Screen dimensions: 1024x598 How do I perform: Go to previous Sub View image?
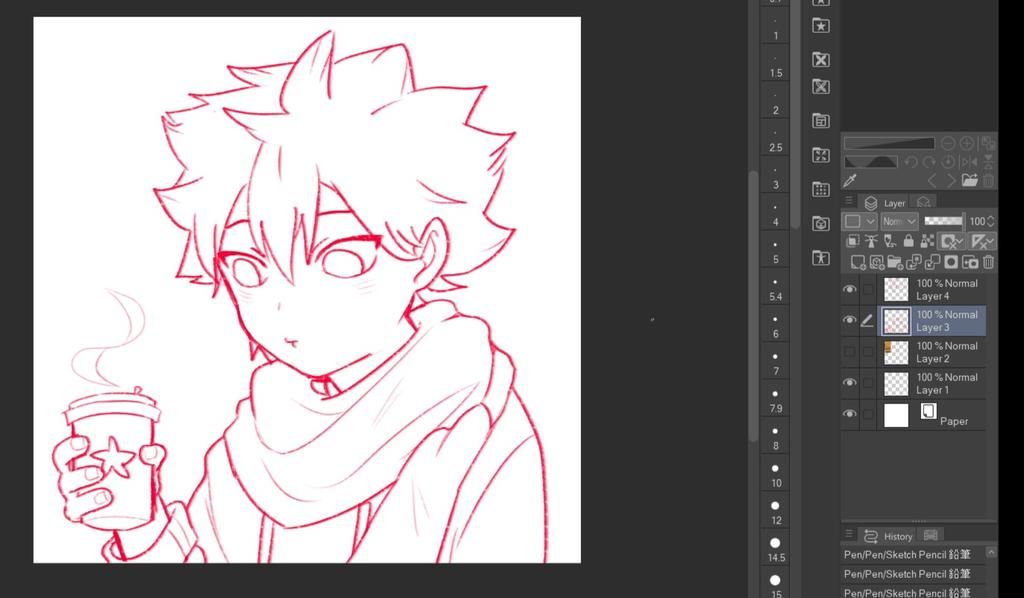click(x=932, y=180)
